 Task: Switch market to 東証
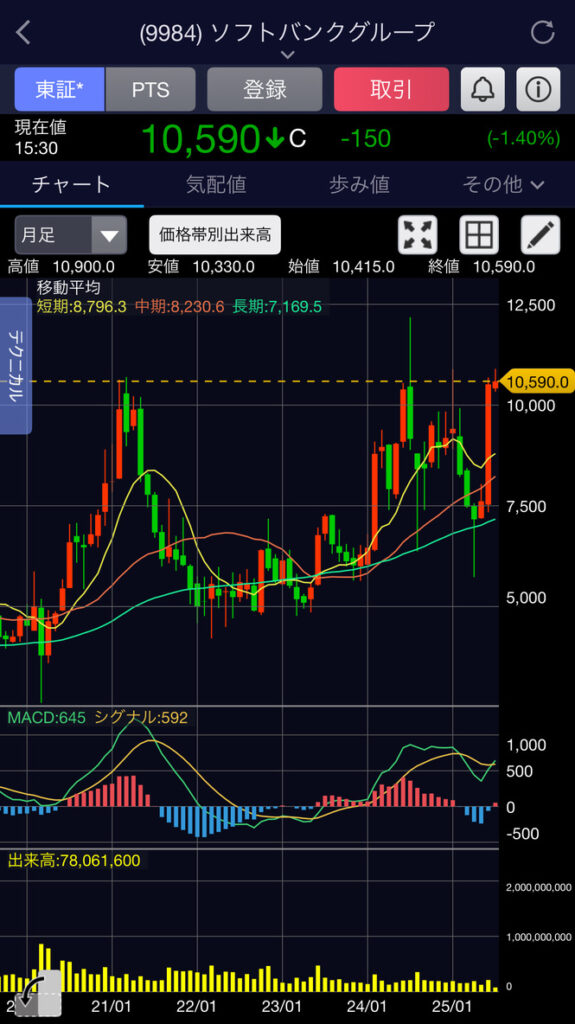(59, 89)
